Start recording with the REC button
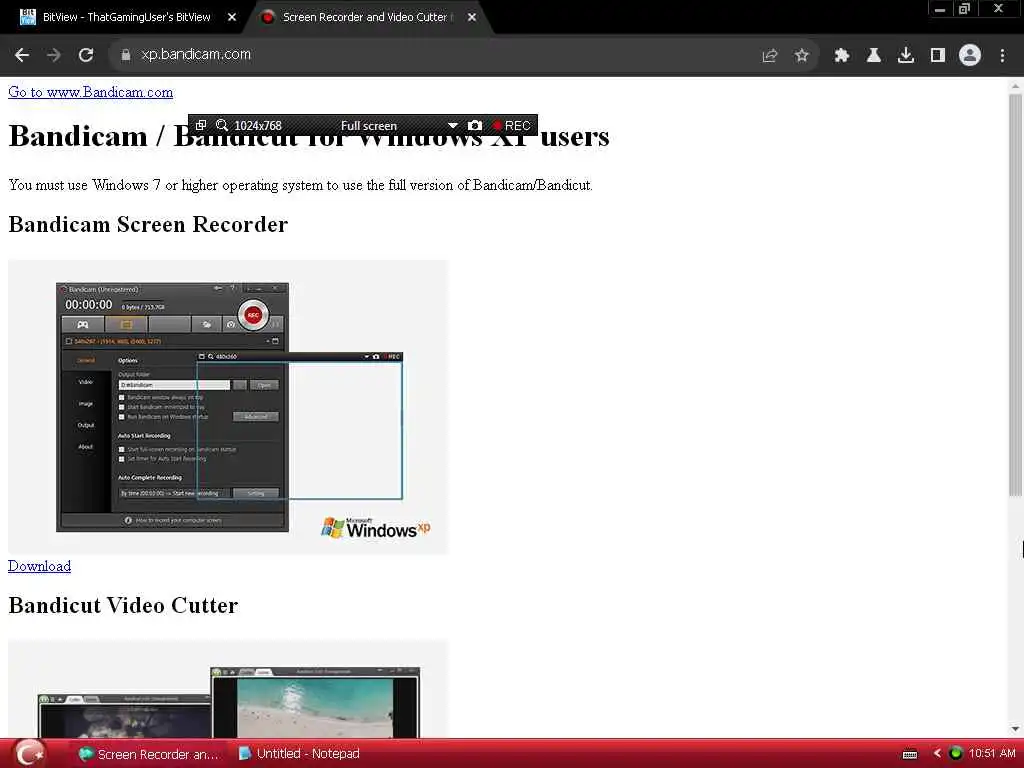 511,125
